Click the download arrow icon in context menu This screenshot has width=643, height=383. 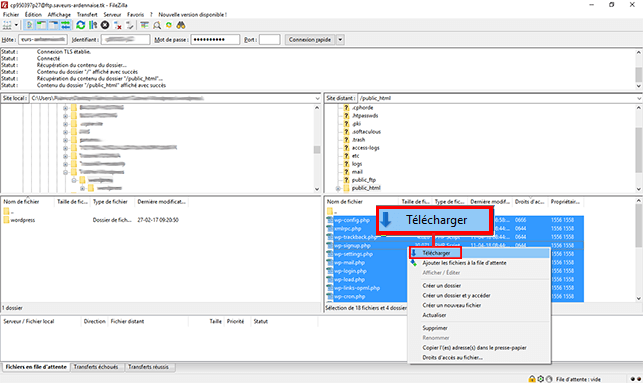point(414,253)
